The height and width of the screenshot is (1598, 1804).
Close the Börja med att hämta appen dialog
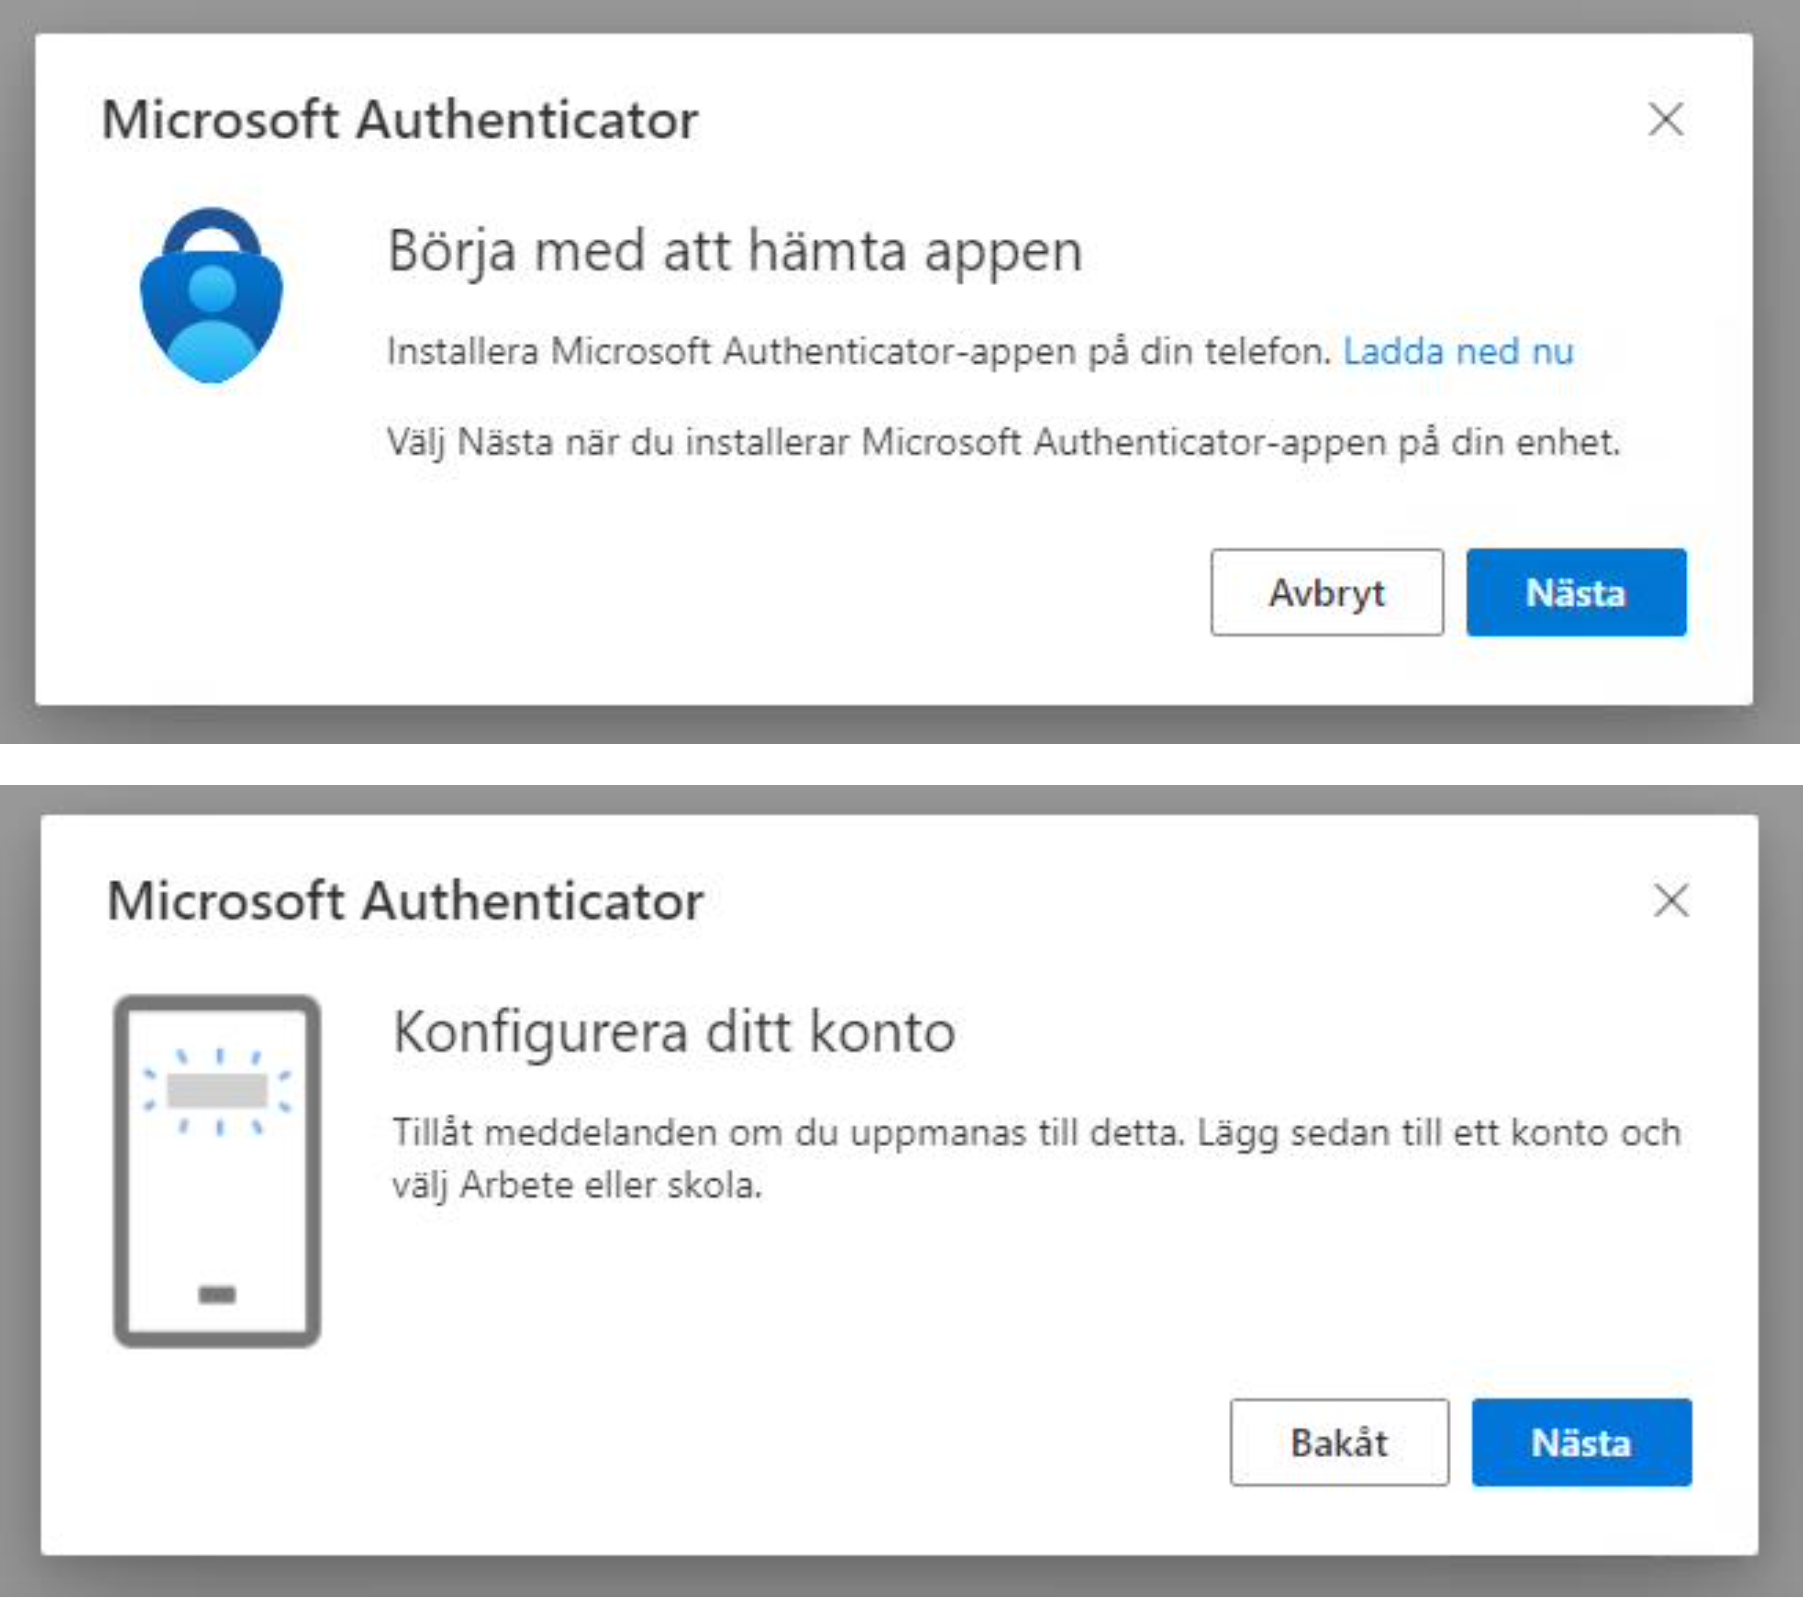[x=1665, y=120]
